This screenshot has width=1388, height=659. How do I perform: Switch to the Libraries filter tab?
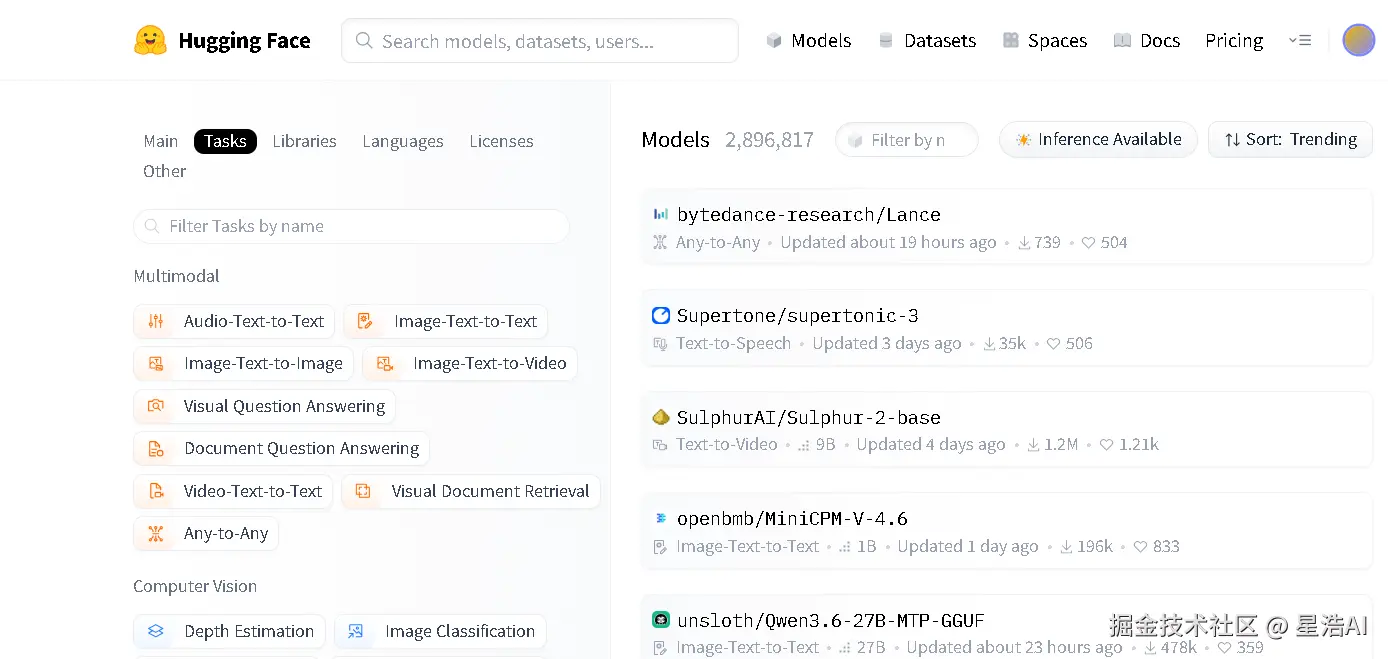(304, 141)
